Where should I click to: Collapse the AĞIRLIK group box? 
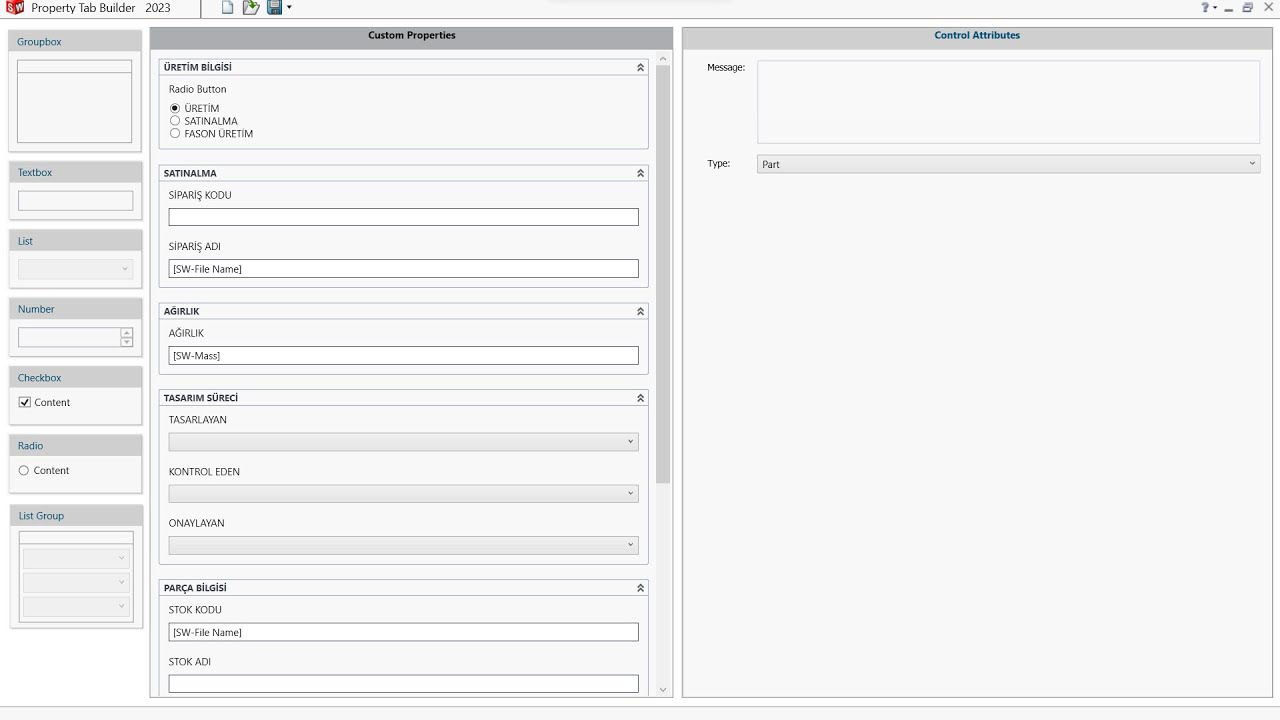(640, 311)
